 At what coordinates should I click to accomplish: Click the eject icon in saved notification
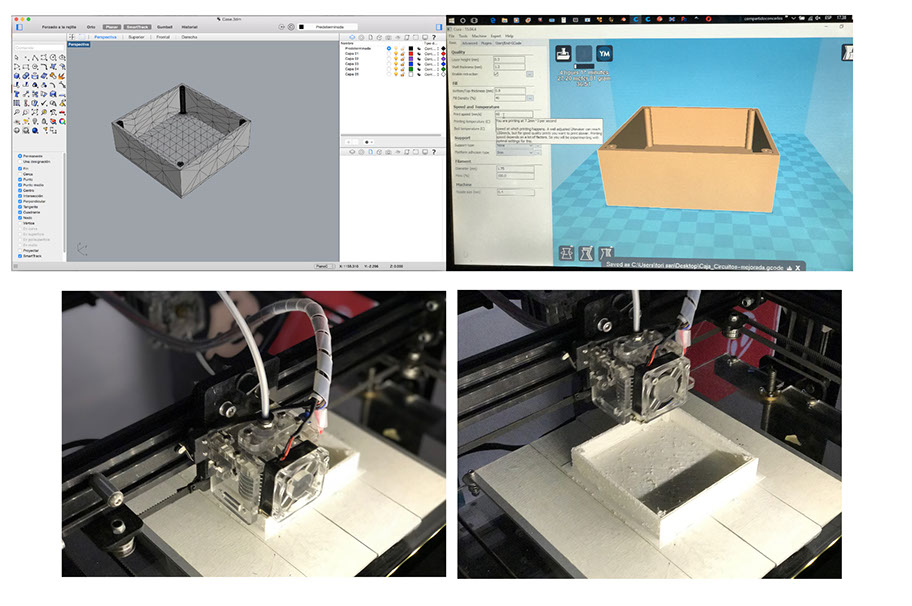point(789,268)
